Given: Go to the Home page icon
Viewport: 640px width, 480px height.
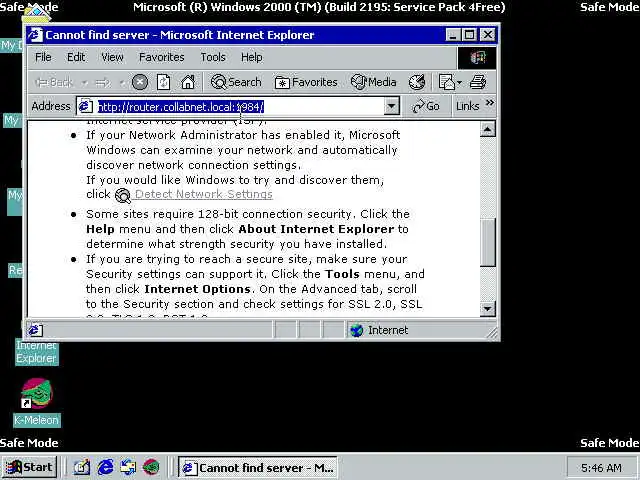Looking at the screenshot, I should point(188,82).
